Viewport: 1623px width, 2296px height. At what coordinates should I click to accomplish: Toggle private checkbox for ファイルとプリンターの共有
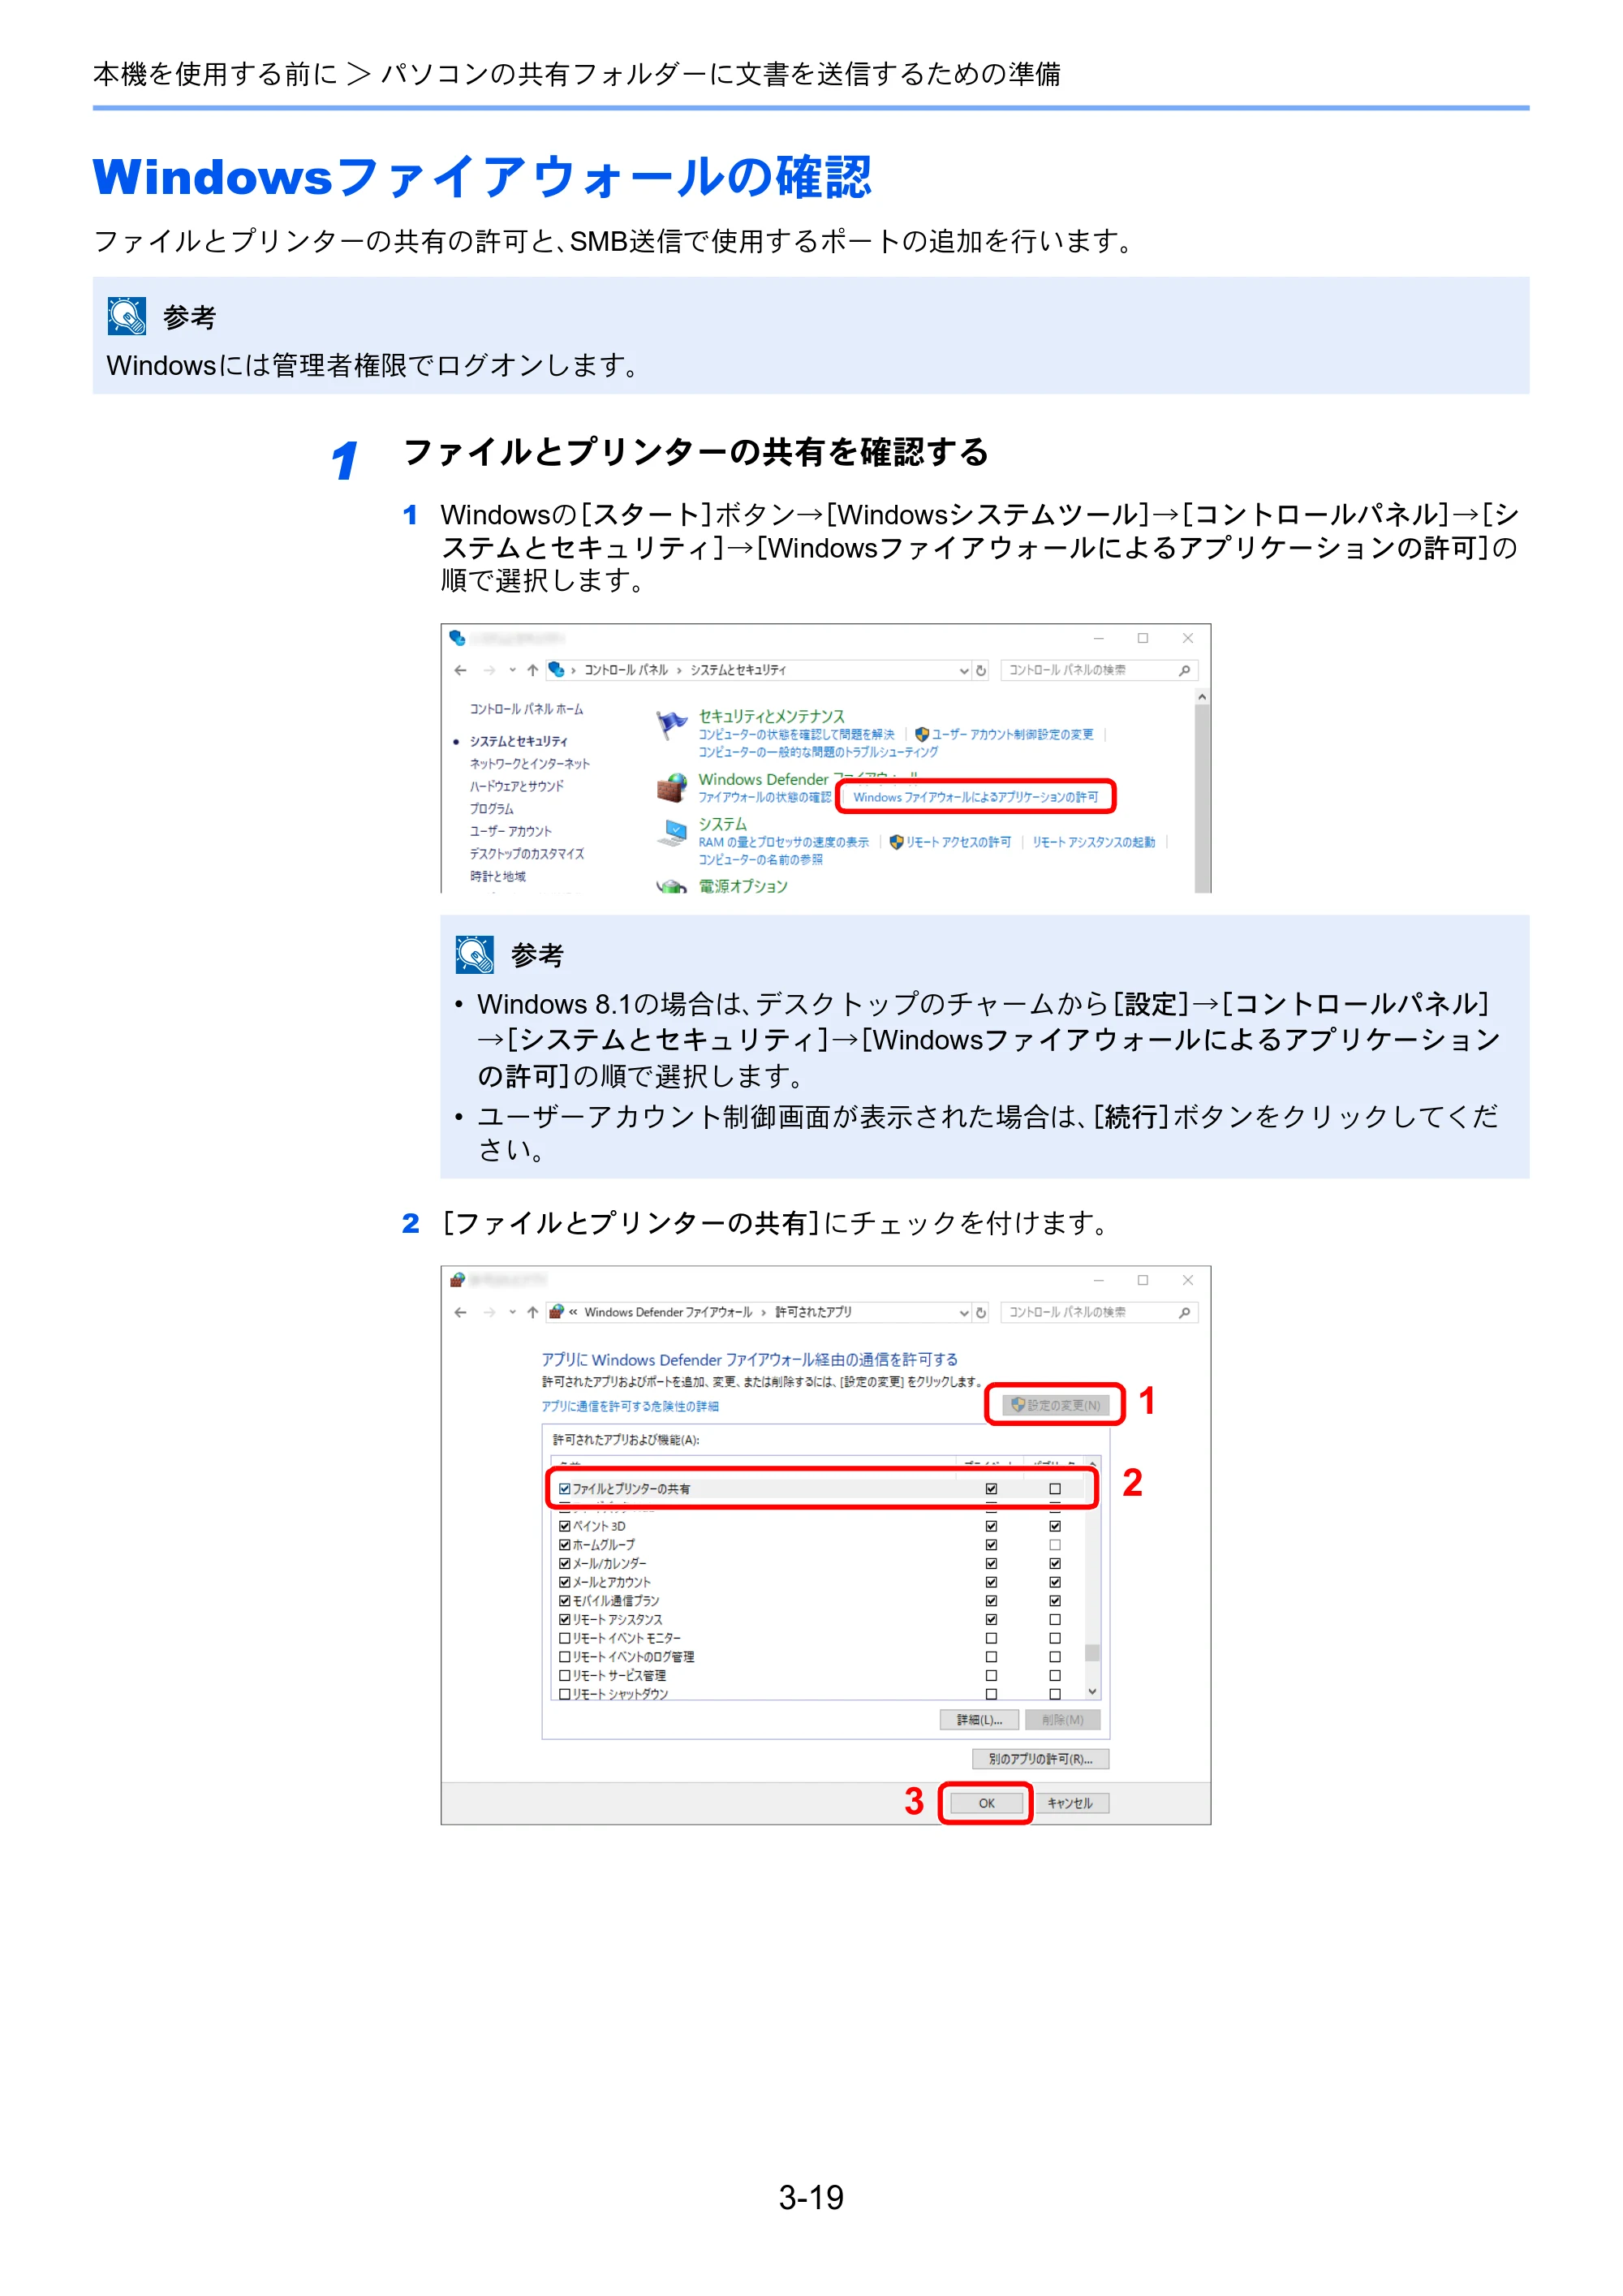tap(991, 1489)
